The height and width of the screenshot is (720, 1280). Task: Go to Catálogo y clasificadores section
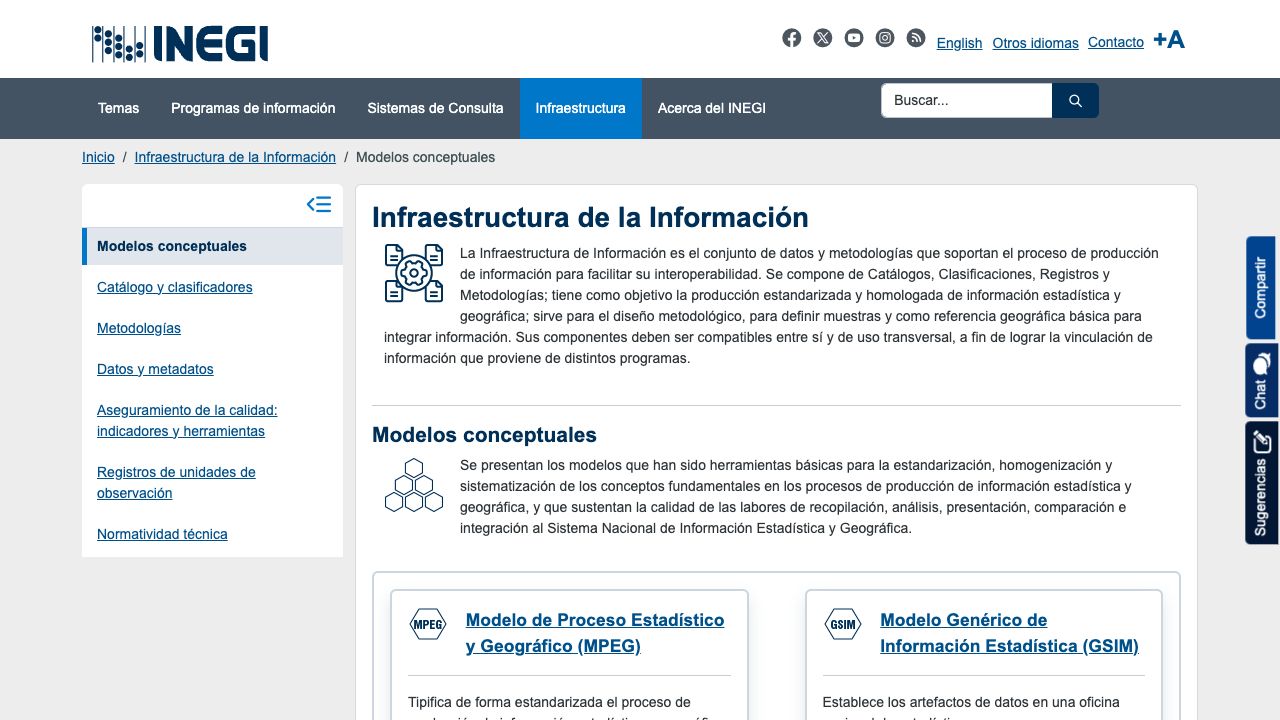tap(174, 287)
